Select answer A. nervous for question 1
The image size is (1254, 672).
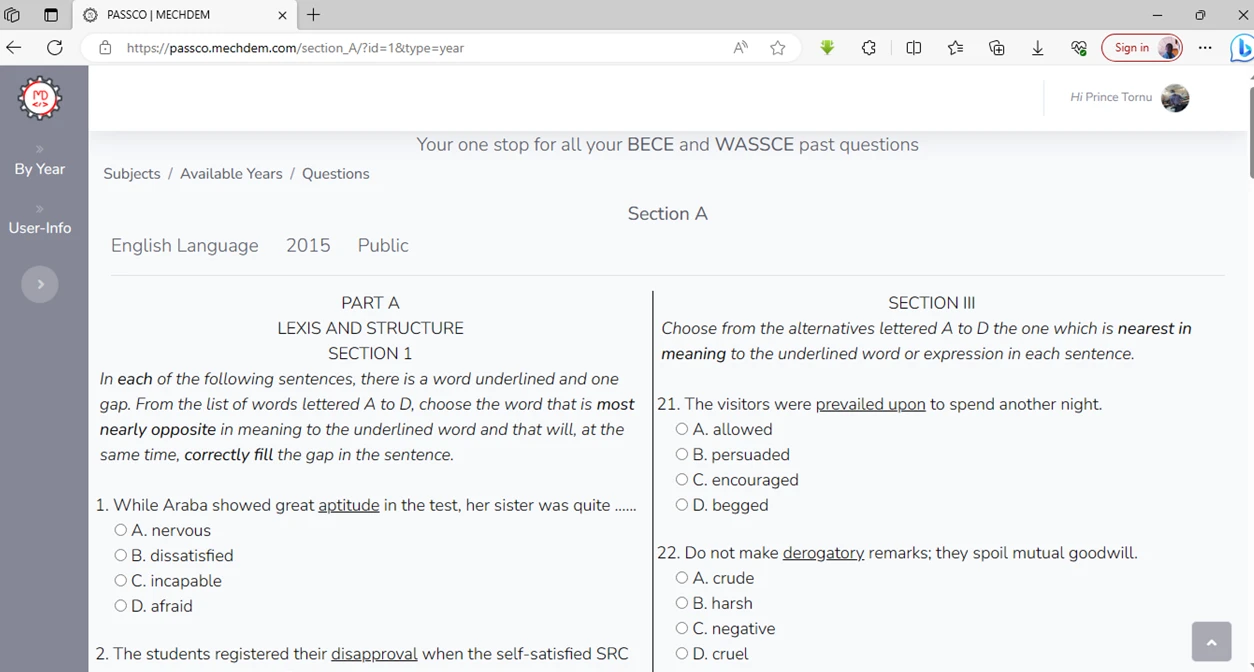[120, 530]
